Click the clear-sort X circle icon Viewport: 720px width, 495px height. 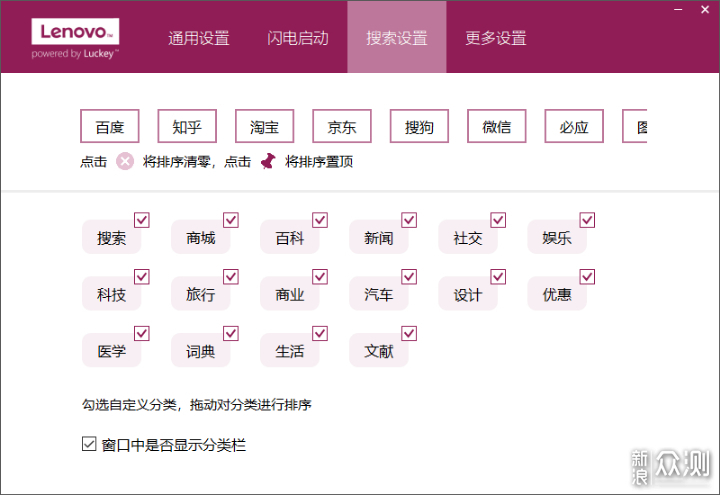click(x=125, y=161)
